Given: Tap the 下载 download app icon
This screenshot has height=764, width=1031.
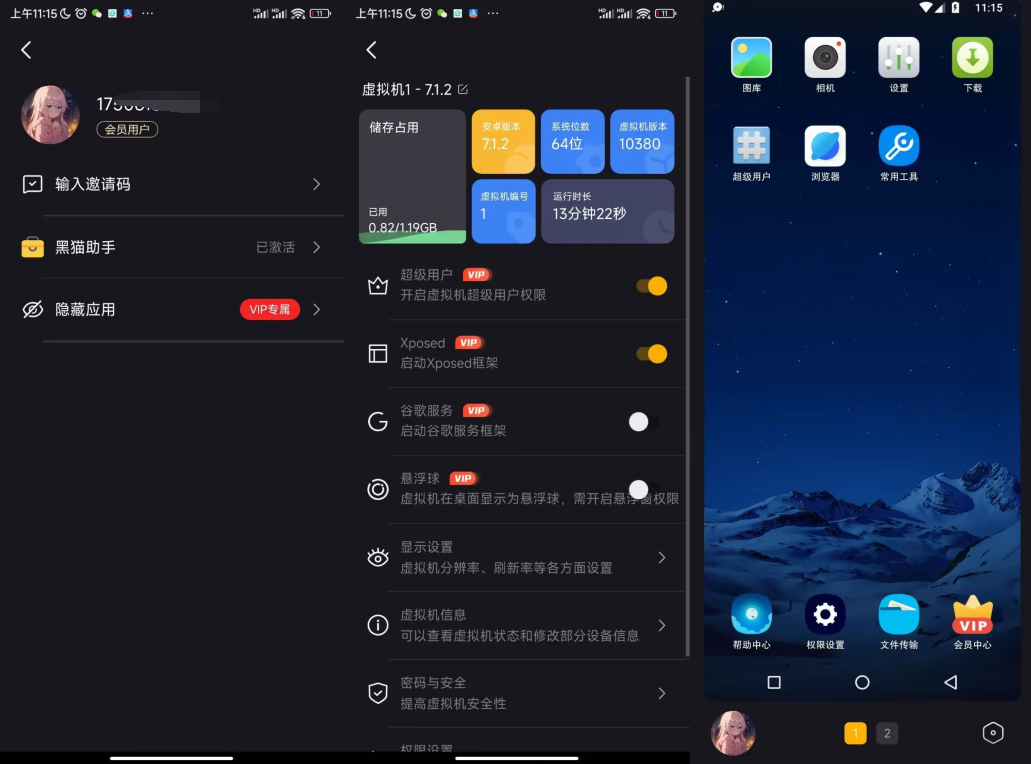Looking at the screenshot, I should (972, 59).
